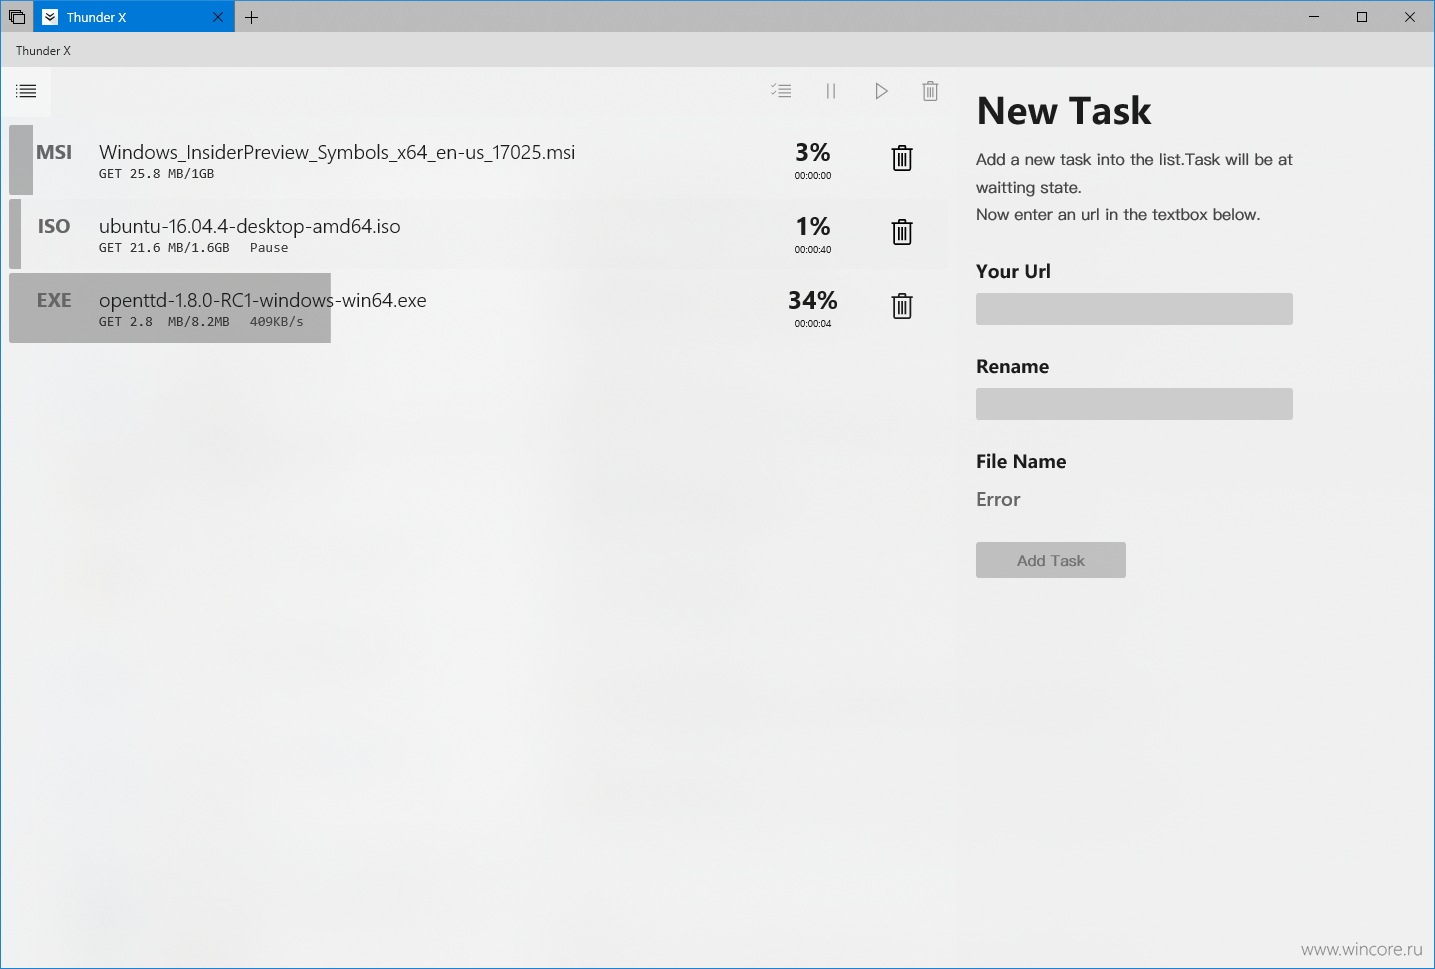Click the New Task heading
Image resolution: width=1435 pixels, height=969 pixels.
pos(1064,110)
